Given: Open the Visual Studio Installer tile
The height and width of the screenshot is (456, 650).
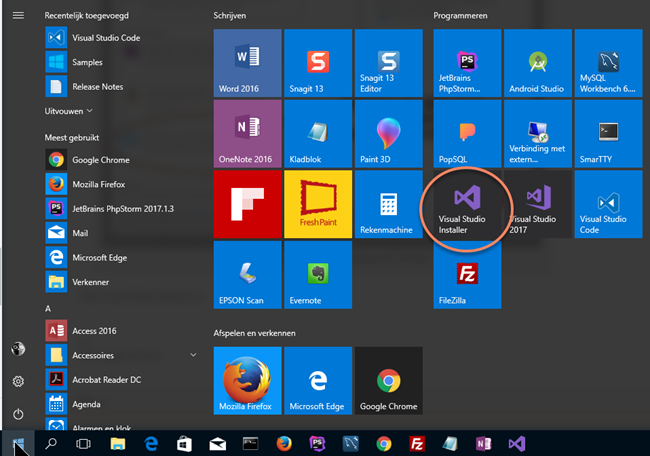Looking at the screenshot, I should pos(467,204).
